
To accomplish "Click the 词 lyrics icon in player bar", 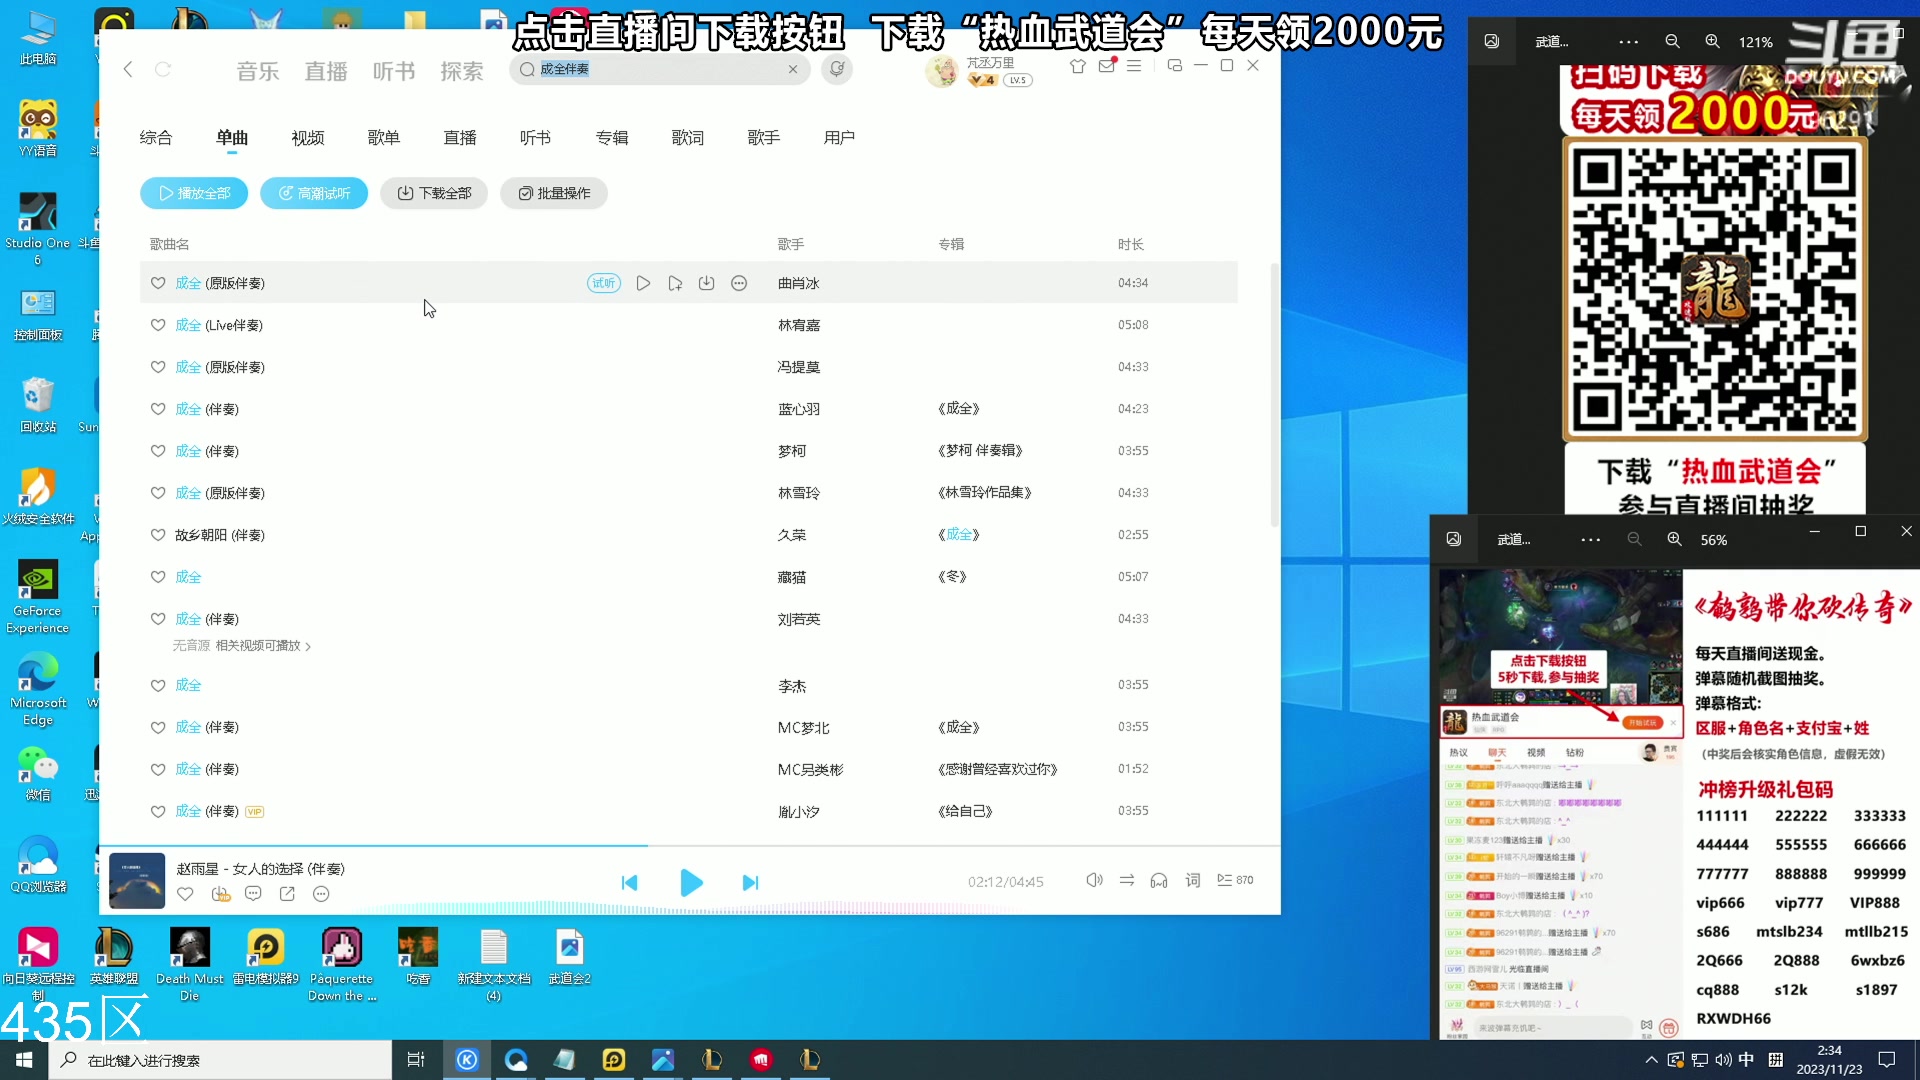I will pyautogui.click(x=1192, y=880).
